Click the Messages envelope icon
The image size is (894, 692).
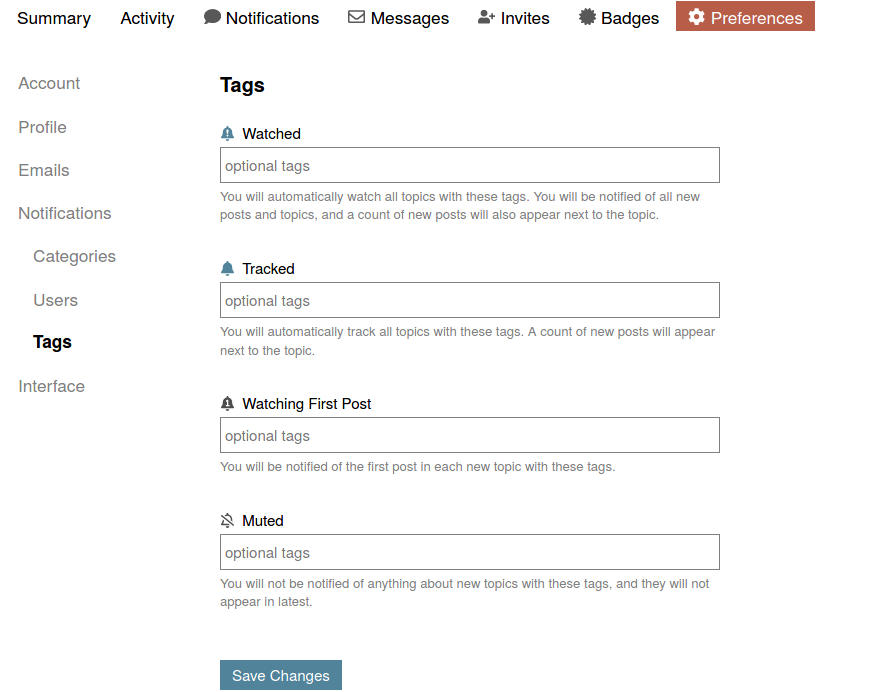[x=356, y=17]
